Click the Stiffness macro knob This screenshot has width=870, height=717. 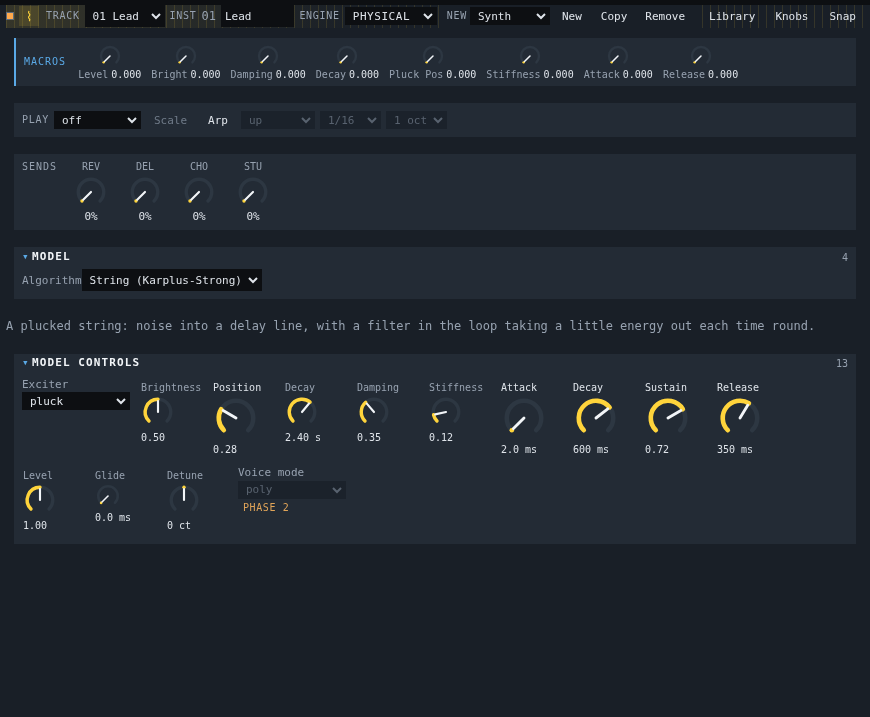[x=529, y=57]
